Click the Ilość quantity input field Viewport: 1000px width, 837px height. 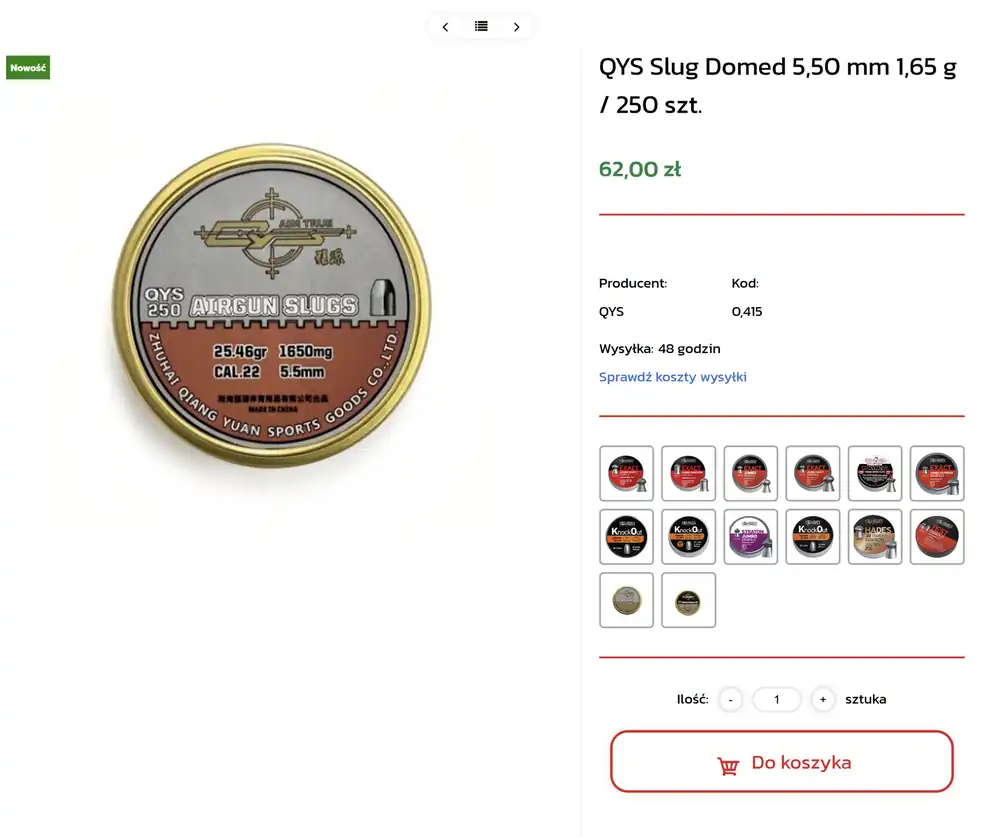777,700
